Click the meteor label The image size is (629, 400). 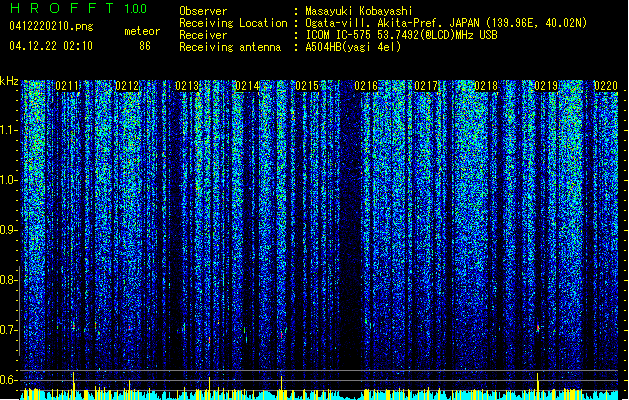pyautogui.click(x=142, y=31)
